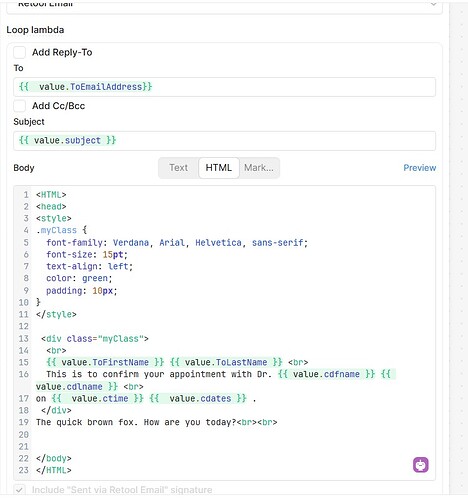
Task: Focus the To field with value.ToEmailAddress
Action: pos(224,87)
